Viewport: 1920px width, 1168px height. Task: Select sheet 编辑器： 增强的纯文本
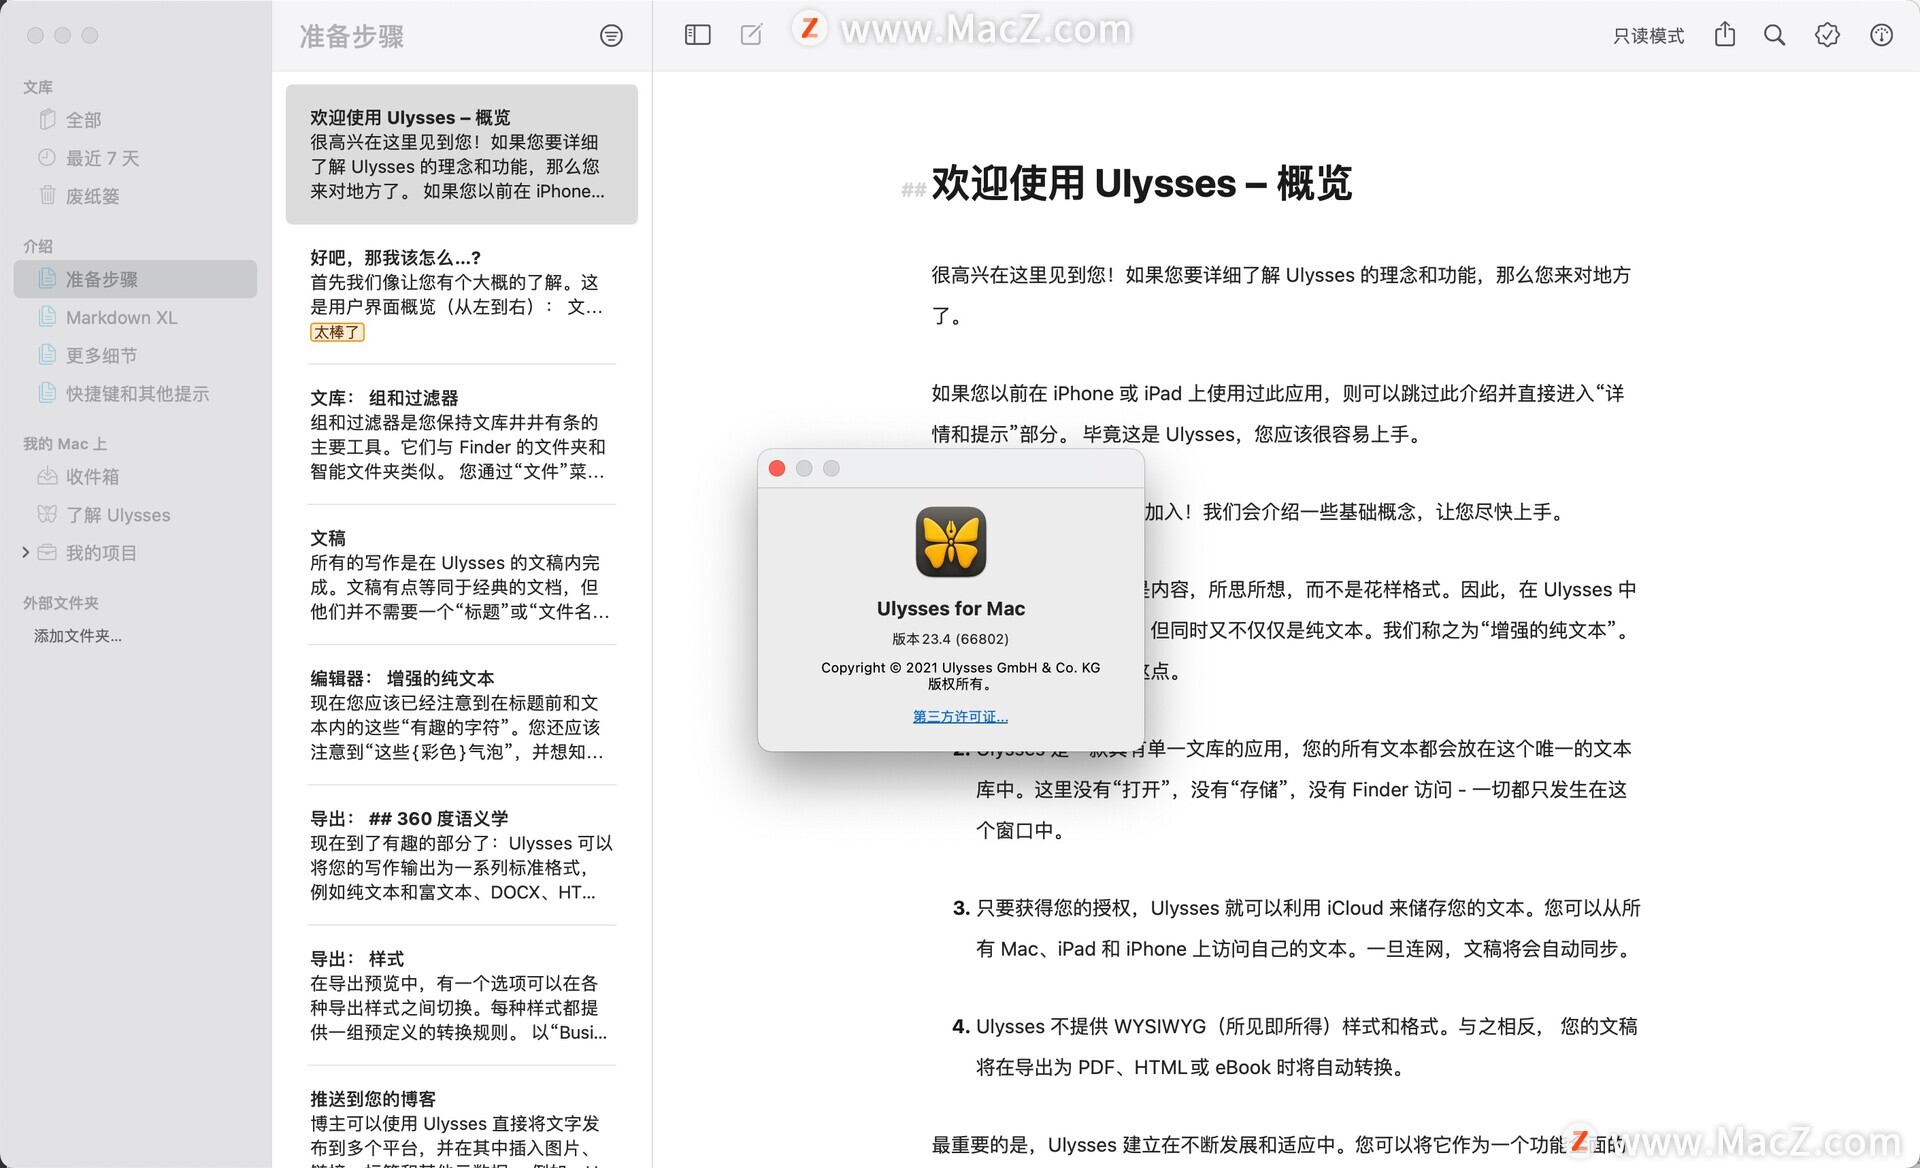[462, 714]
